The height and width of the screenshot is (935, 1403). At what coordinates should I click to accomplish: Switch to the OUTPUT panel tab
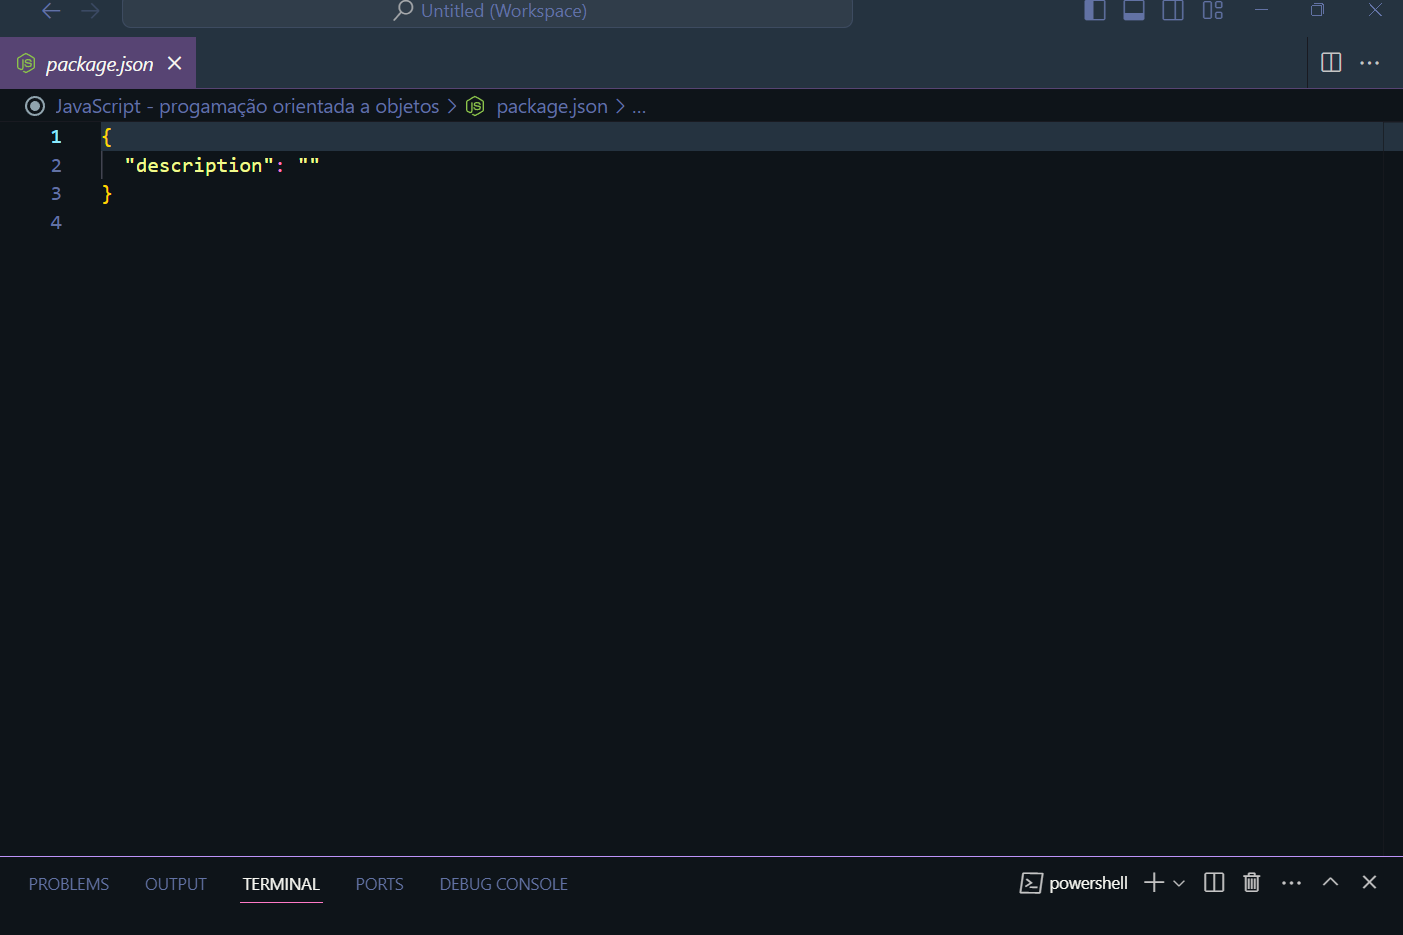pyautogui.click(x=176, y=884)
